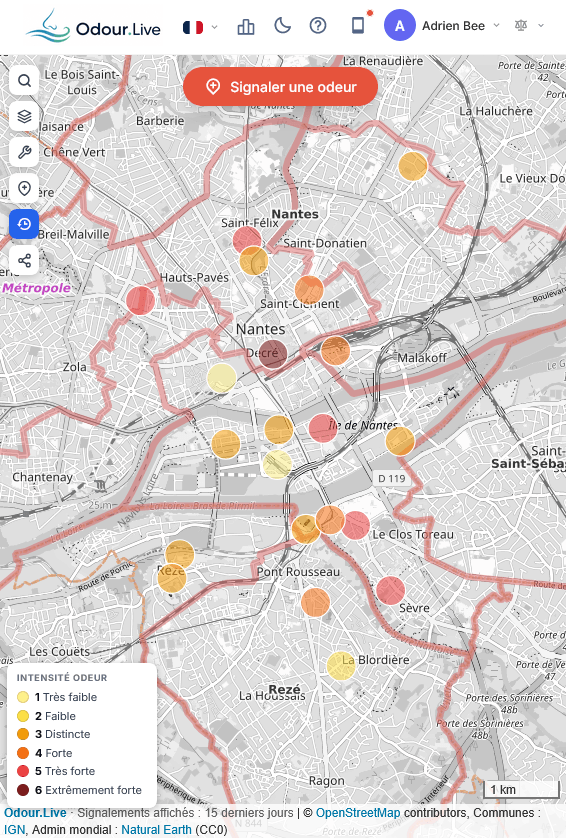Click the orange marker at Saint-Clément
The width and height of the screenshot is (566, 838).
point(309,290)
